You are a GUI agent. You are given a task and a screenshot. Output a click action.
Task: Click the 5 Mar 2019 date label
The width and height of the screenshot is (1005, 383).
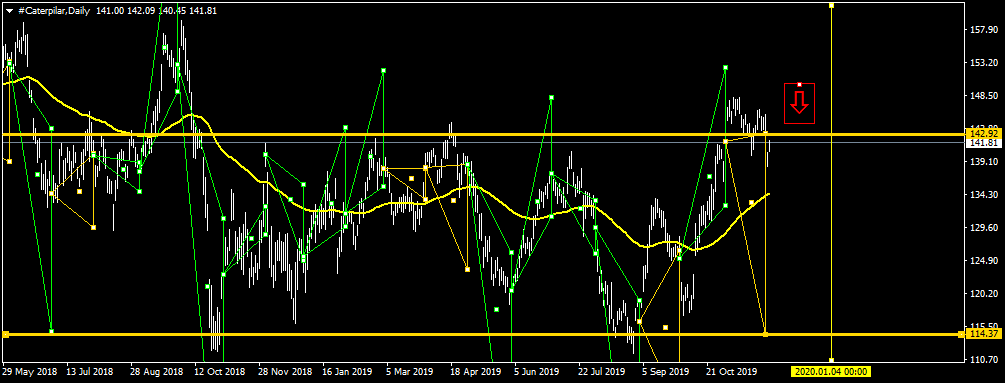[x=410, y=371]
